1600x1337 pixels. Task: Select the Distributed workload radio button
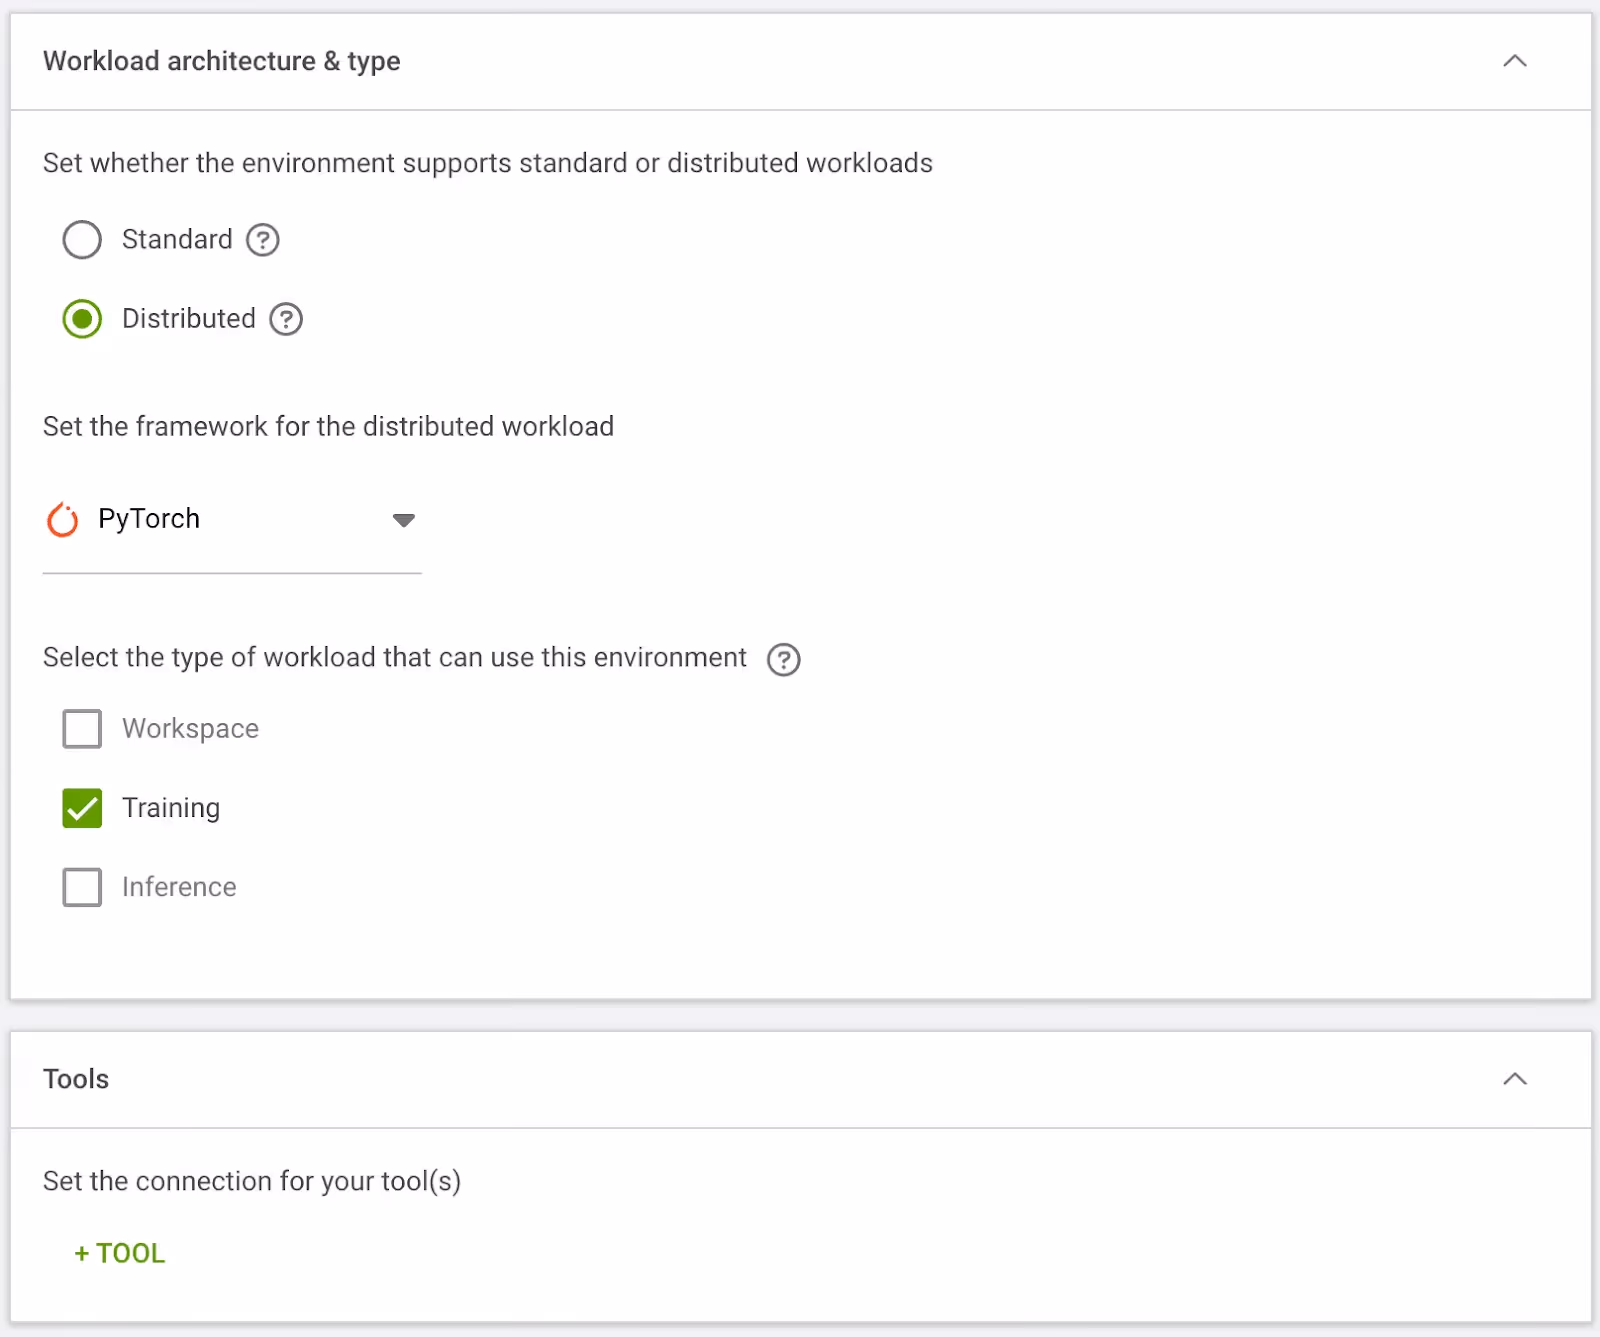[x=82, y=319]
